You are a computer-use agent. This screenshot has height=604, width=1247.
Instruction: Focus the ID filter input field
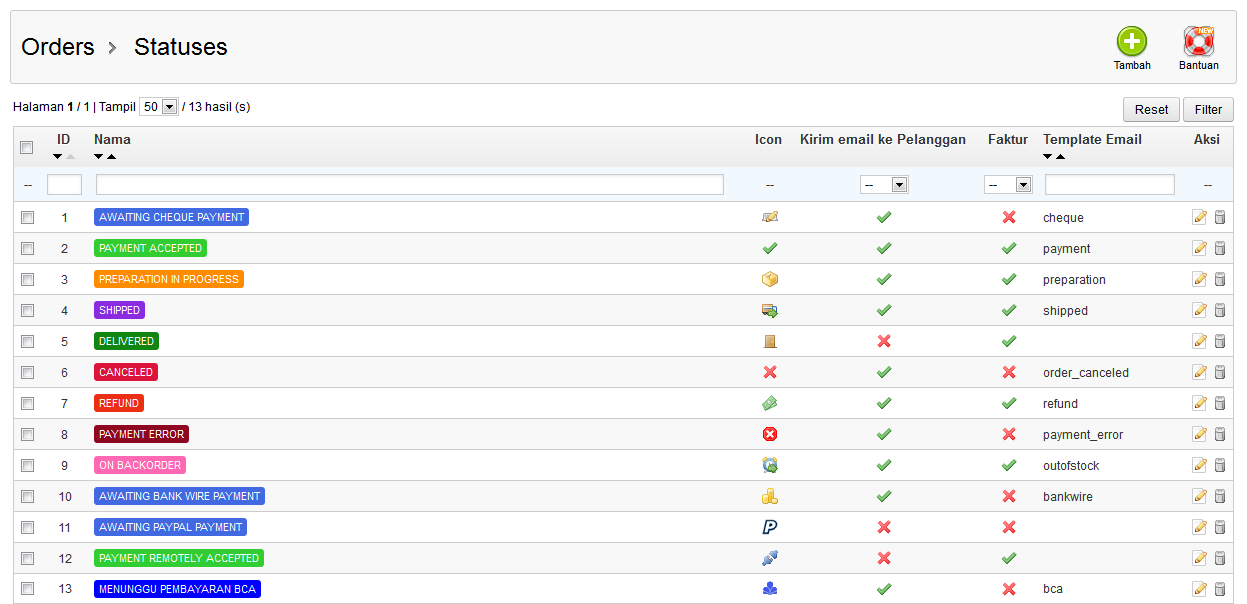64,185
